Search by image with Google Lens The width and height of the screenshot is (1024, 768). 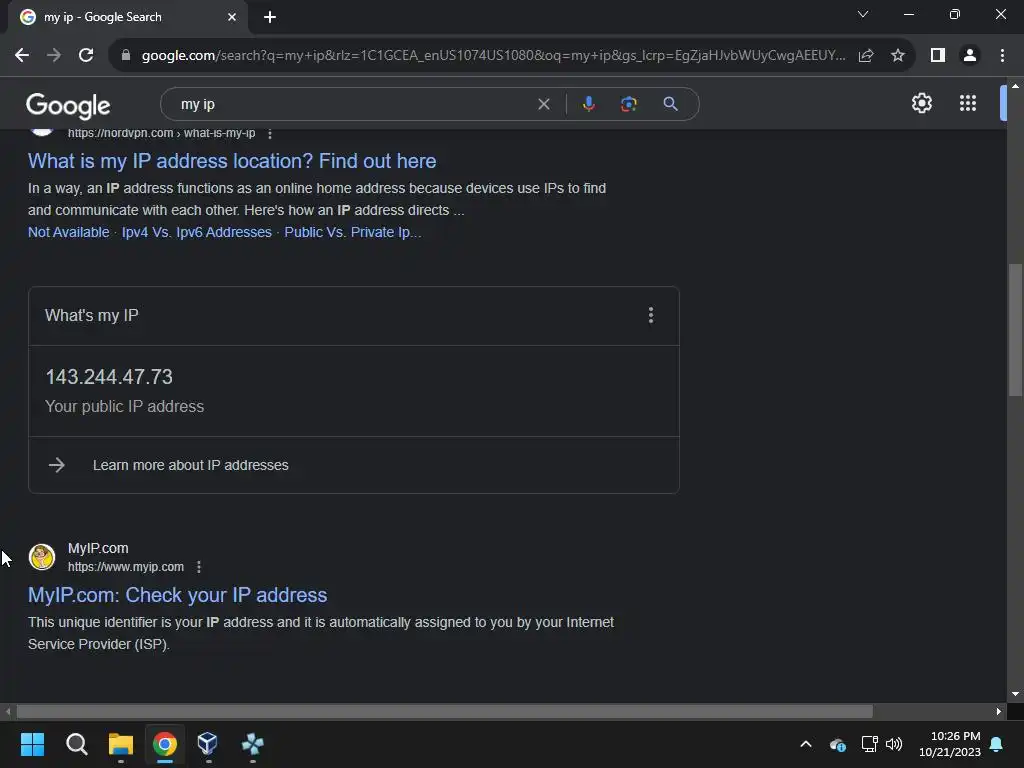[x=629, y=104]
